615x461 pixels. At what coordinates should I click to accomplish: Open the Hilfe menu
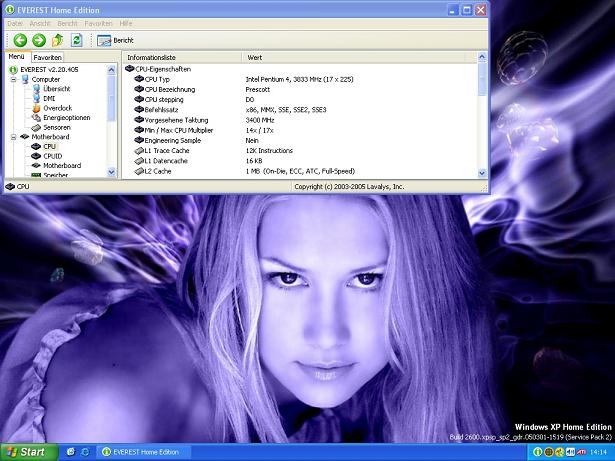point(126,24)
